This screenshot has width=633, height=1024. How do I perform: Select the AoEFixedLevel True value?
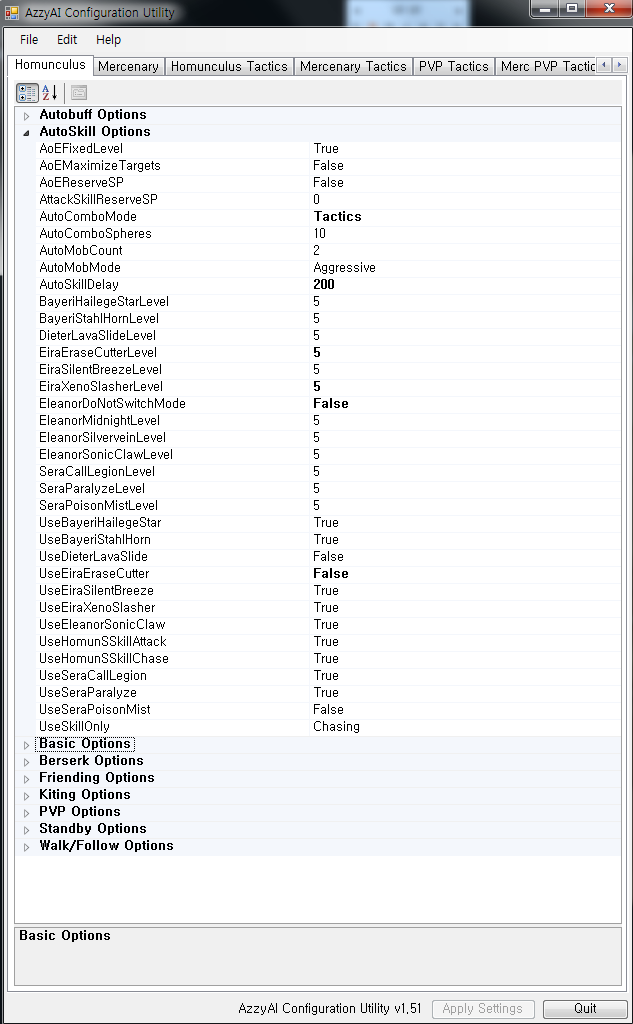coord(326,148)
